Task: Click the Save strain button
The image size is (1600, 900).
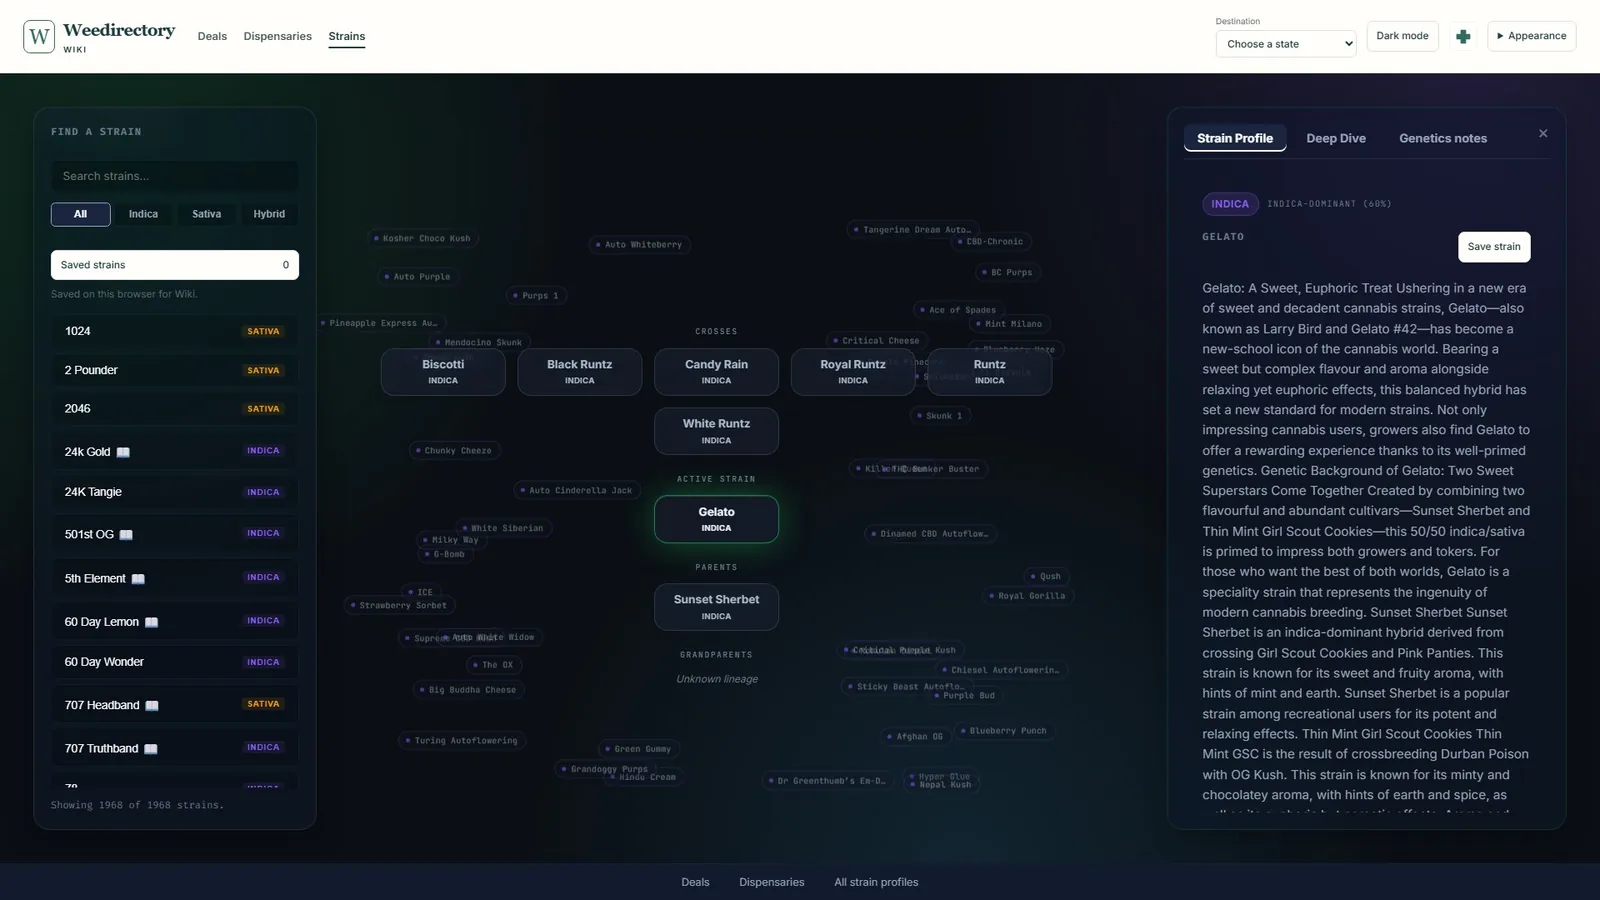Action: click(1494, 247)
